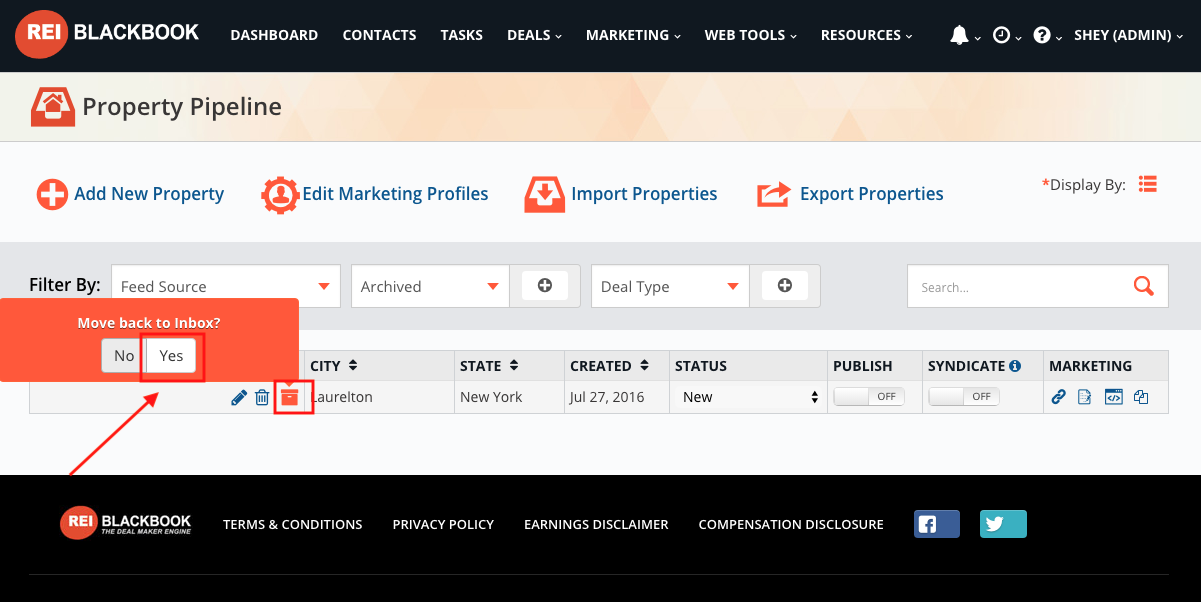
Task: Click the search magnifier icon
Action: pyautogui.click(x=1144, y=286)
